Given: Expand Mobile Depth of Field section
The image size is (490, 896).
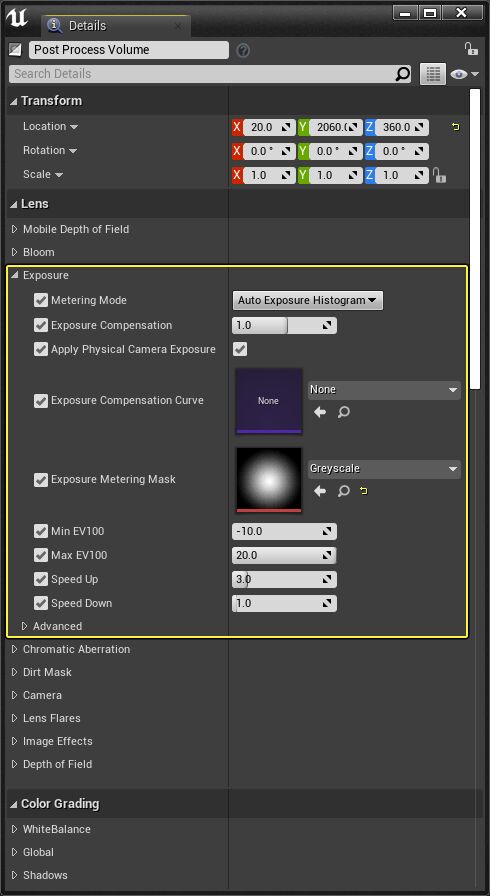Looking at the screenshot, I should point(14,230).
